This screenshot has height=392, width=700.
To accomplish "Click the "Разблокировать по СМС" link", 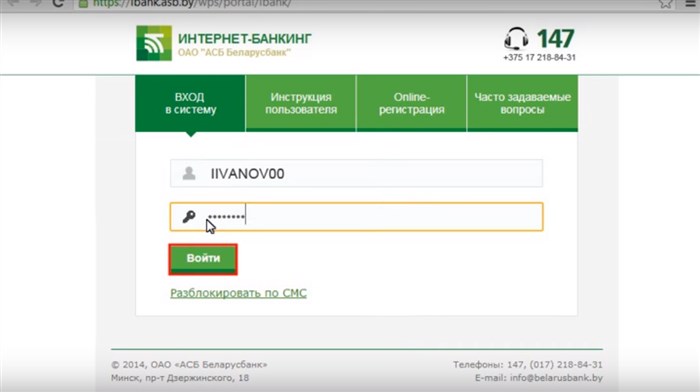I will point(238,293).
